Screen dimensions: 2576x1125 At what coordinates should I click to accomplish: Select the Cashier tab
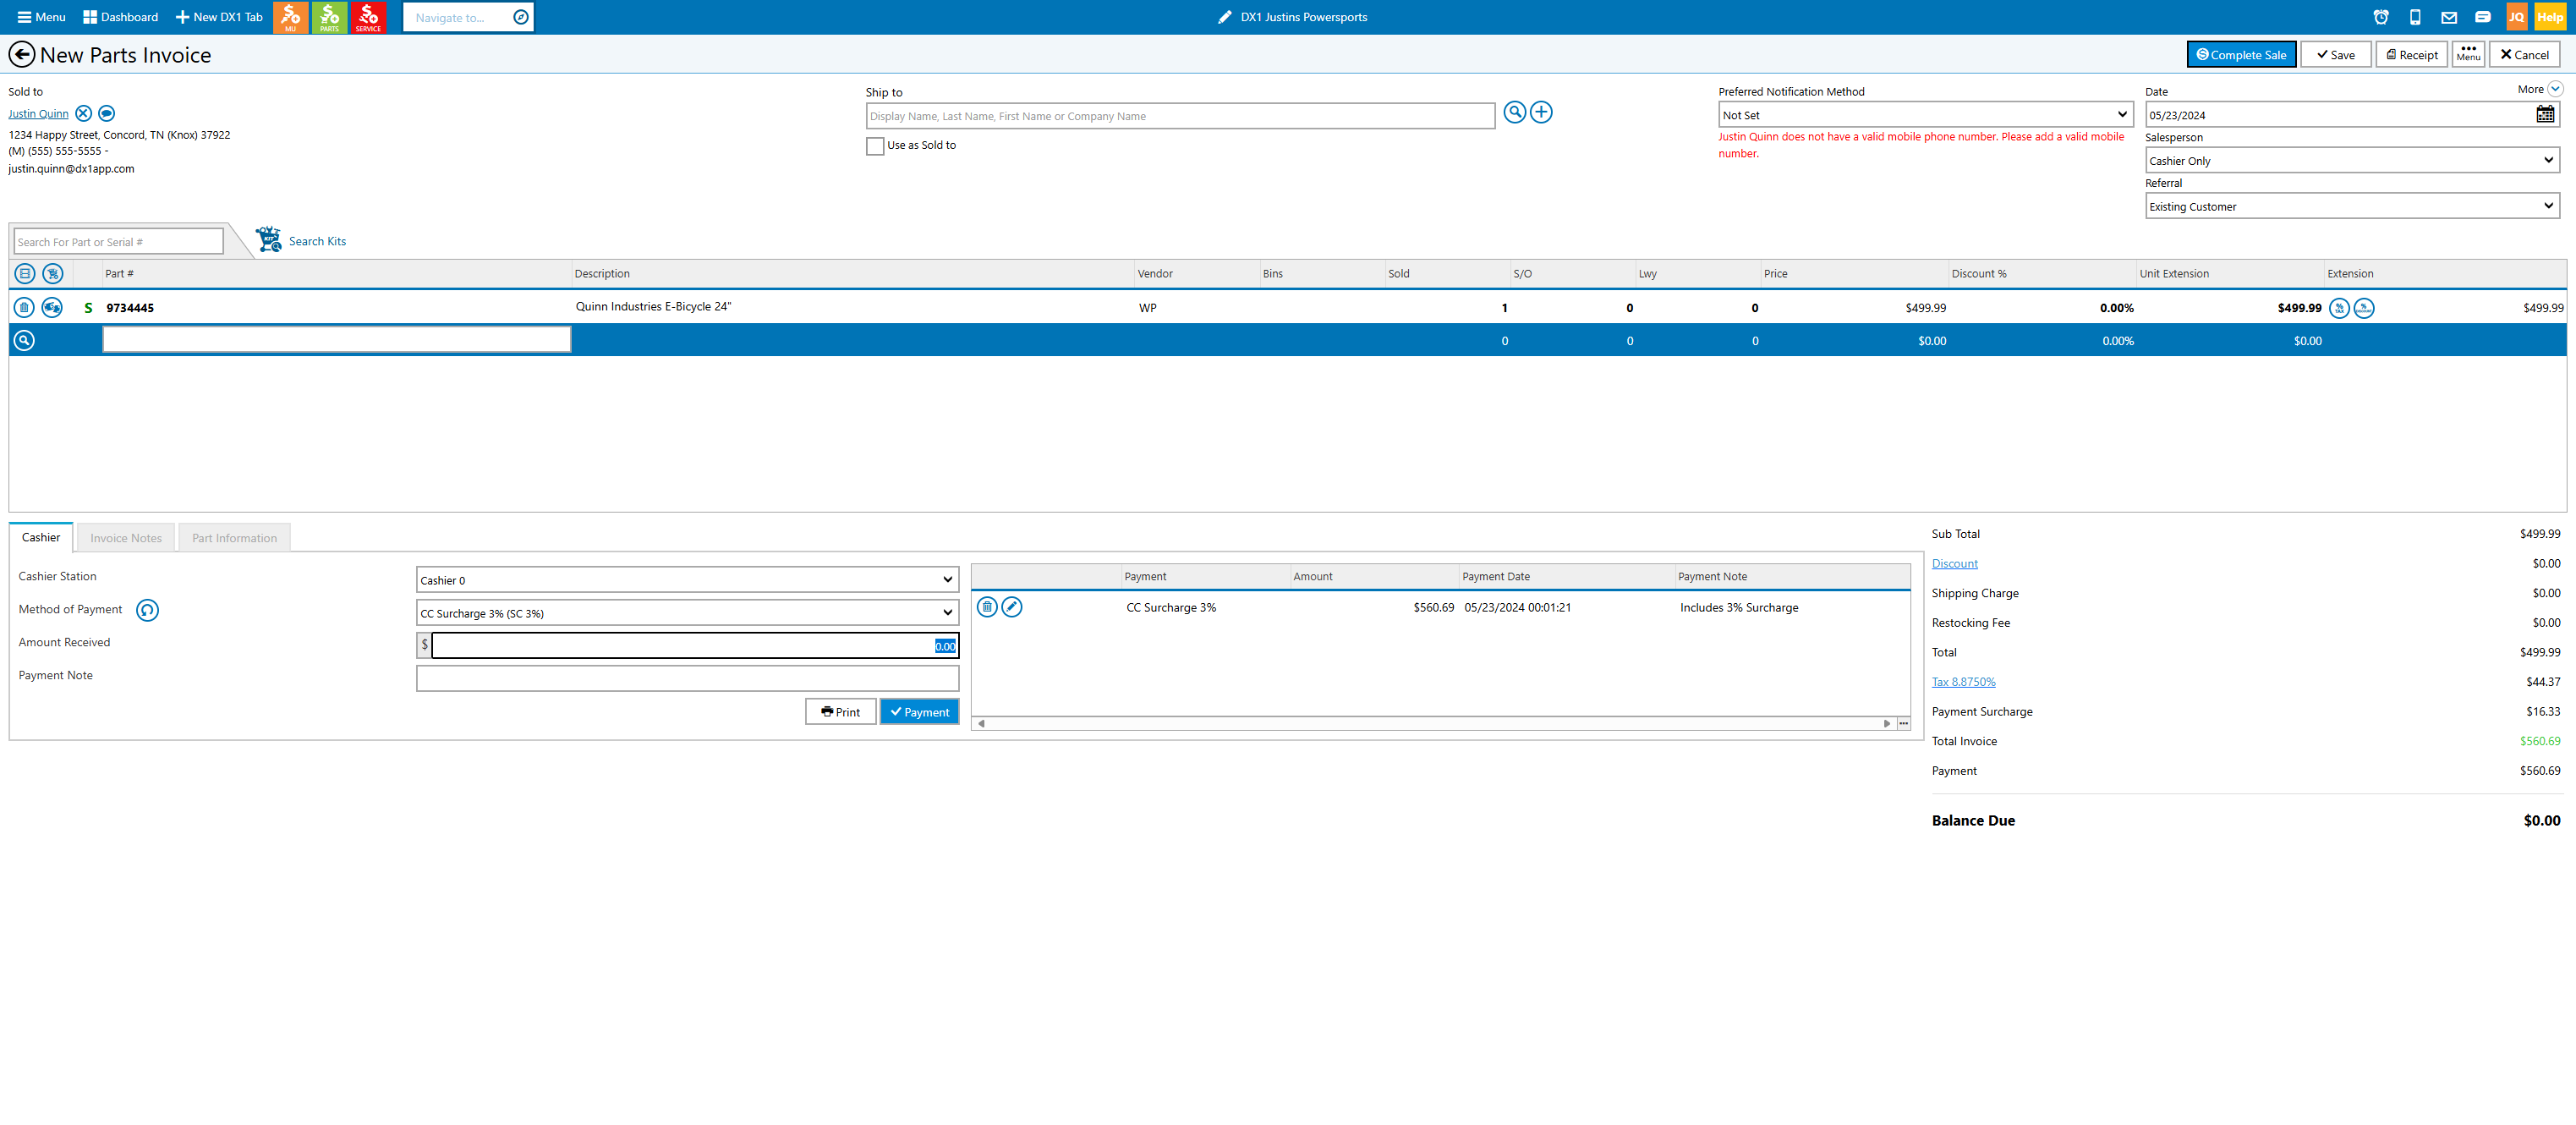tap(41, 537)
